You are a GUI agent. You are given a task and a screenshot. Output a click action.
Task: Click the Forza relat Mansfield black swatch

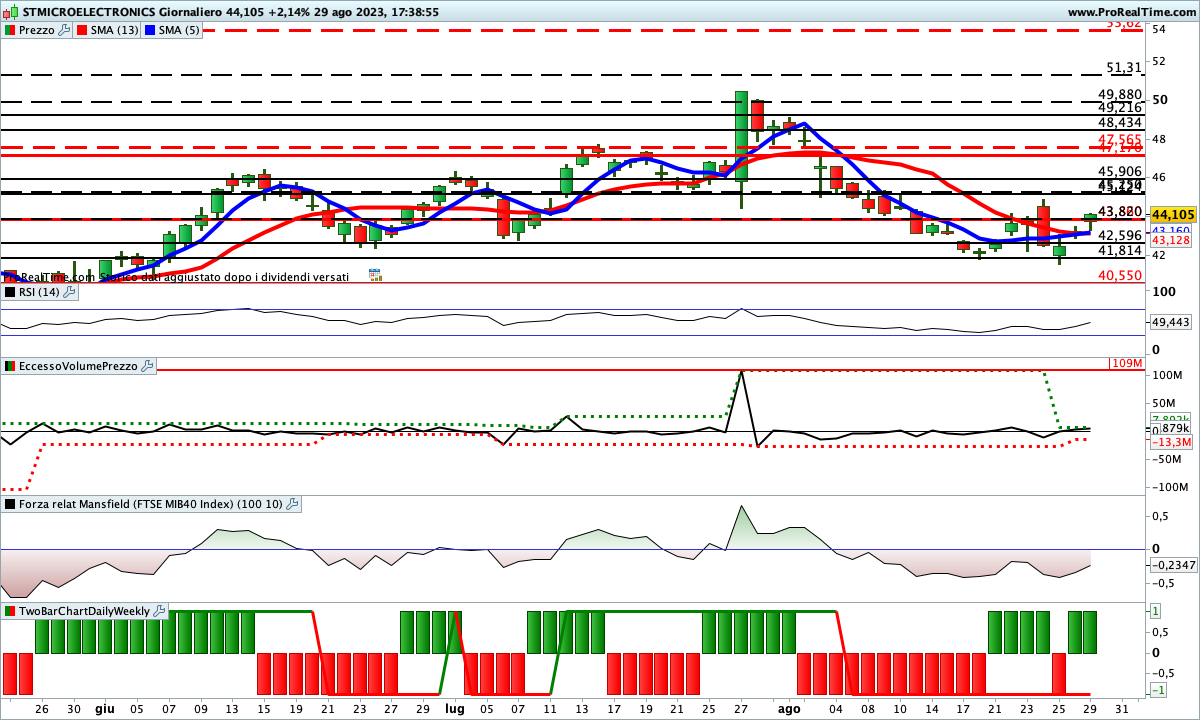click(10, 504)
